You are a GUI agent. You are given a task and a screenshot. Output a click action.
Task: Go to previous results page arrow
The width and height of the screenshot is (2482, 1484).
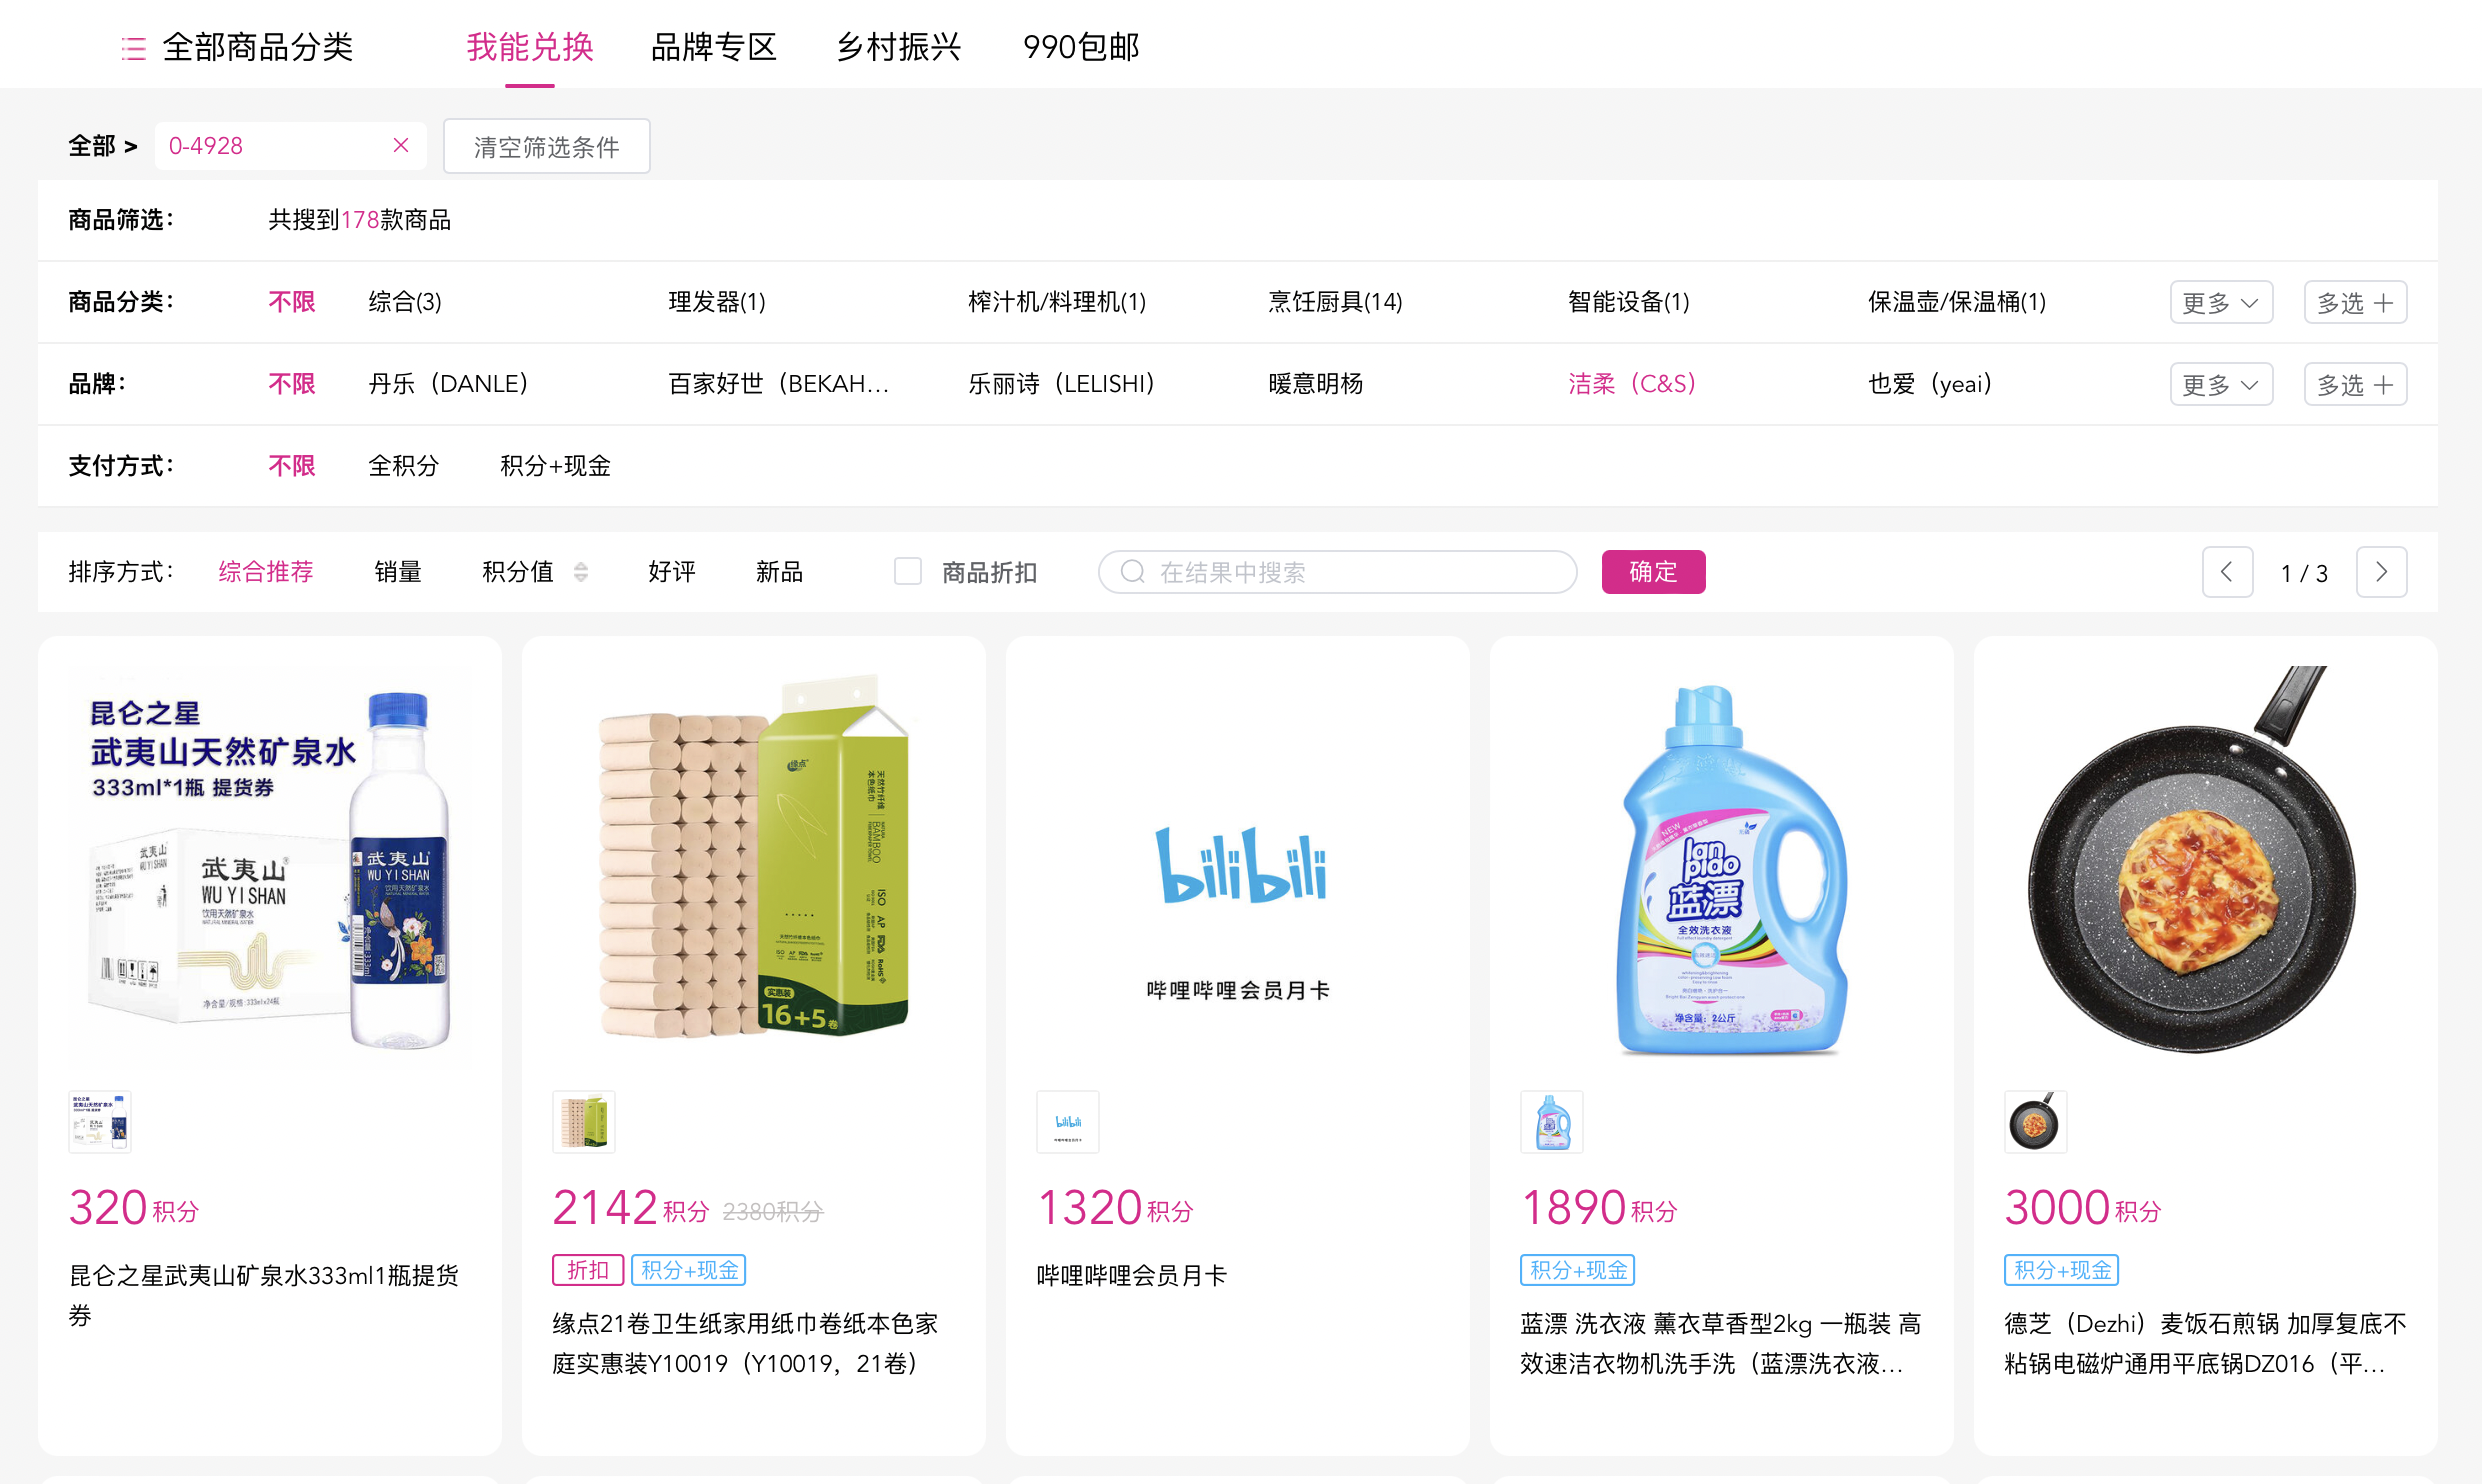click(2227, 572)
